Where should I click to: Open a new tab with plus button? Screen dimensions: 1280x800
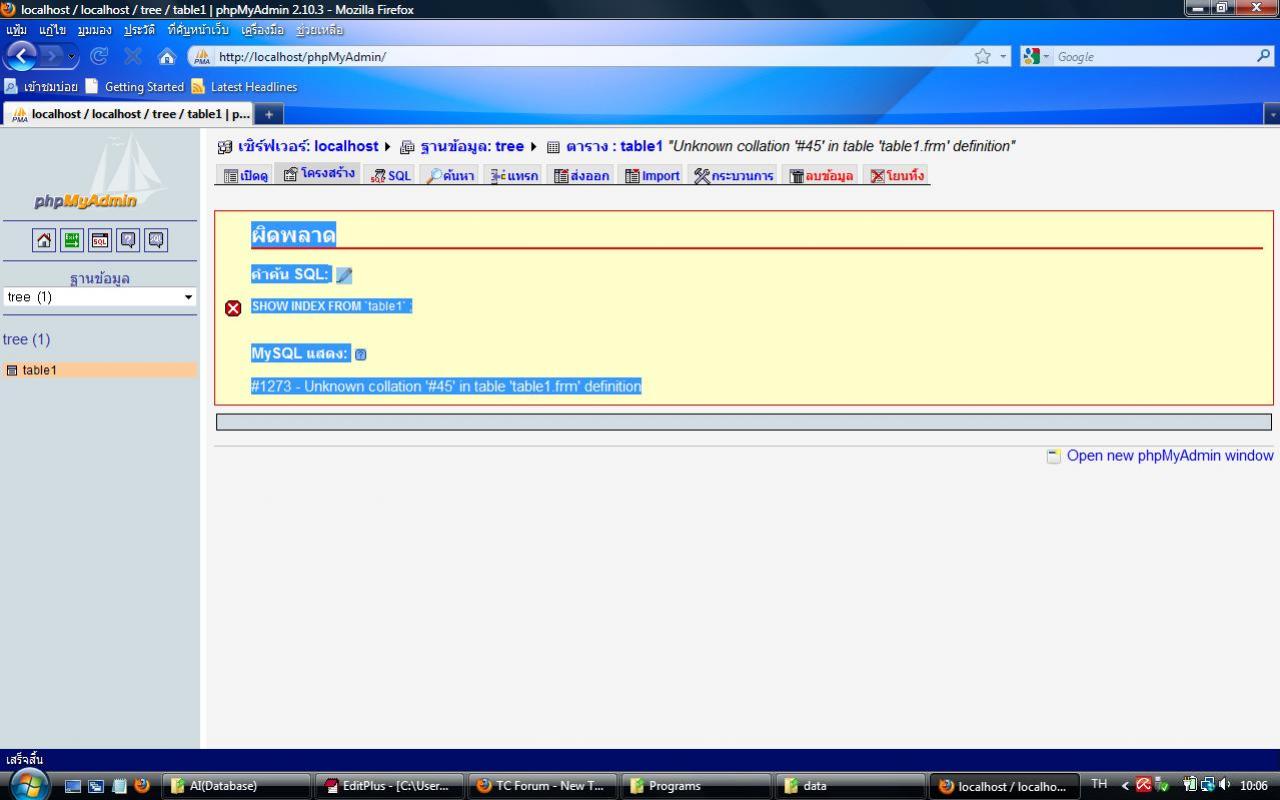point(268,114)
